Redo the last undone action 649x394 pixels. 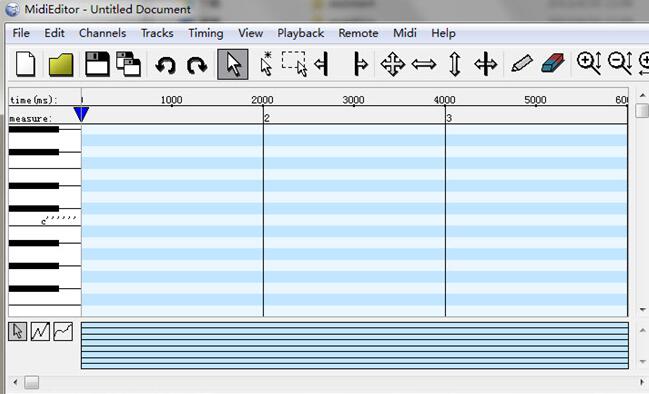197,65
